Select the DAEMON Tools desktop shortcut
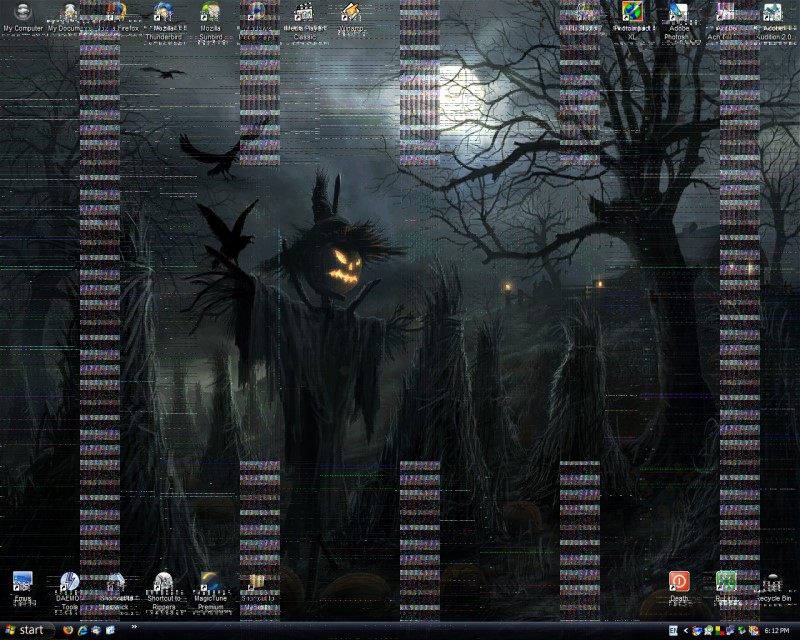 pyautogui.click(x=68, y=591)
